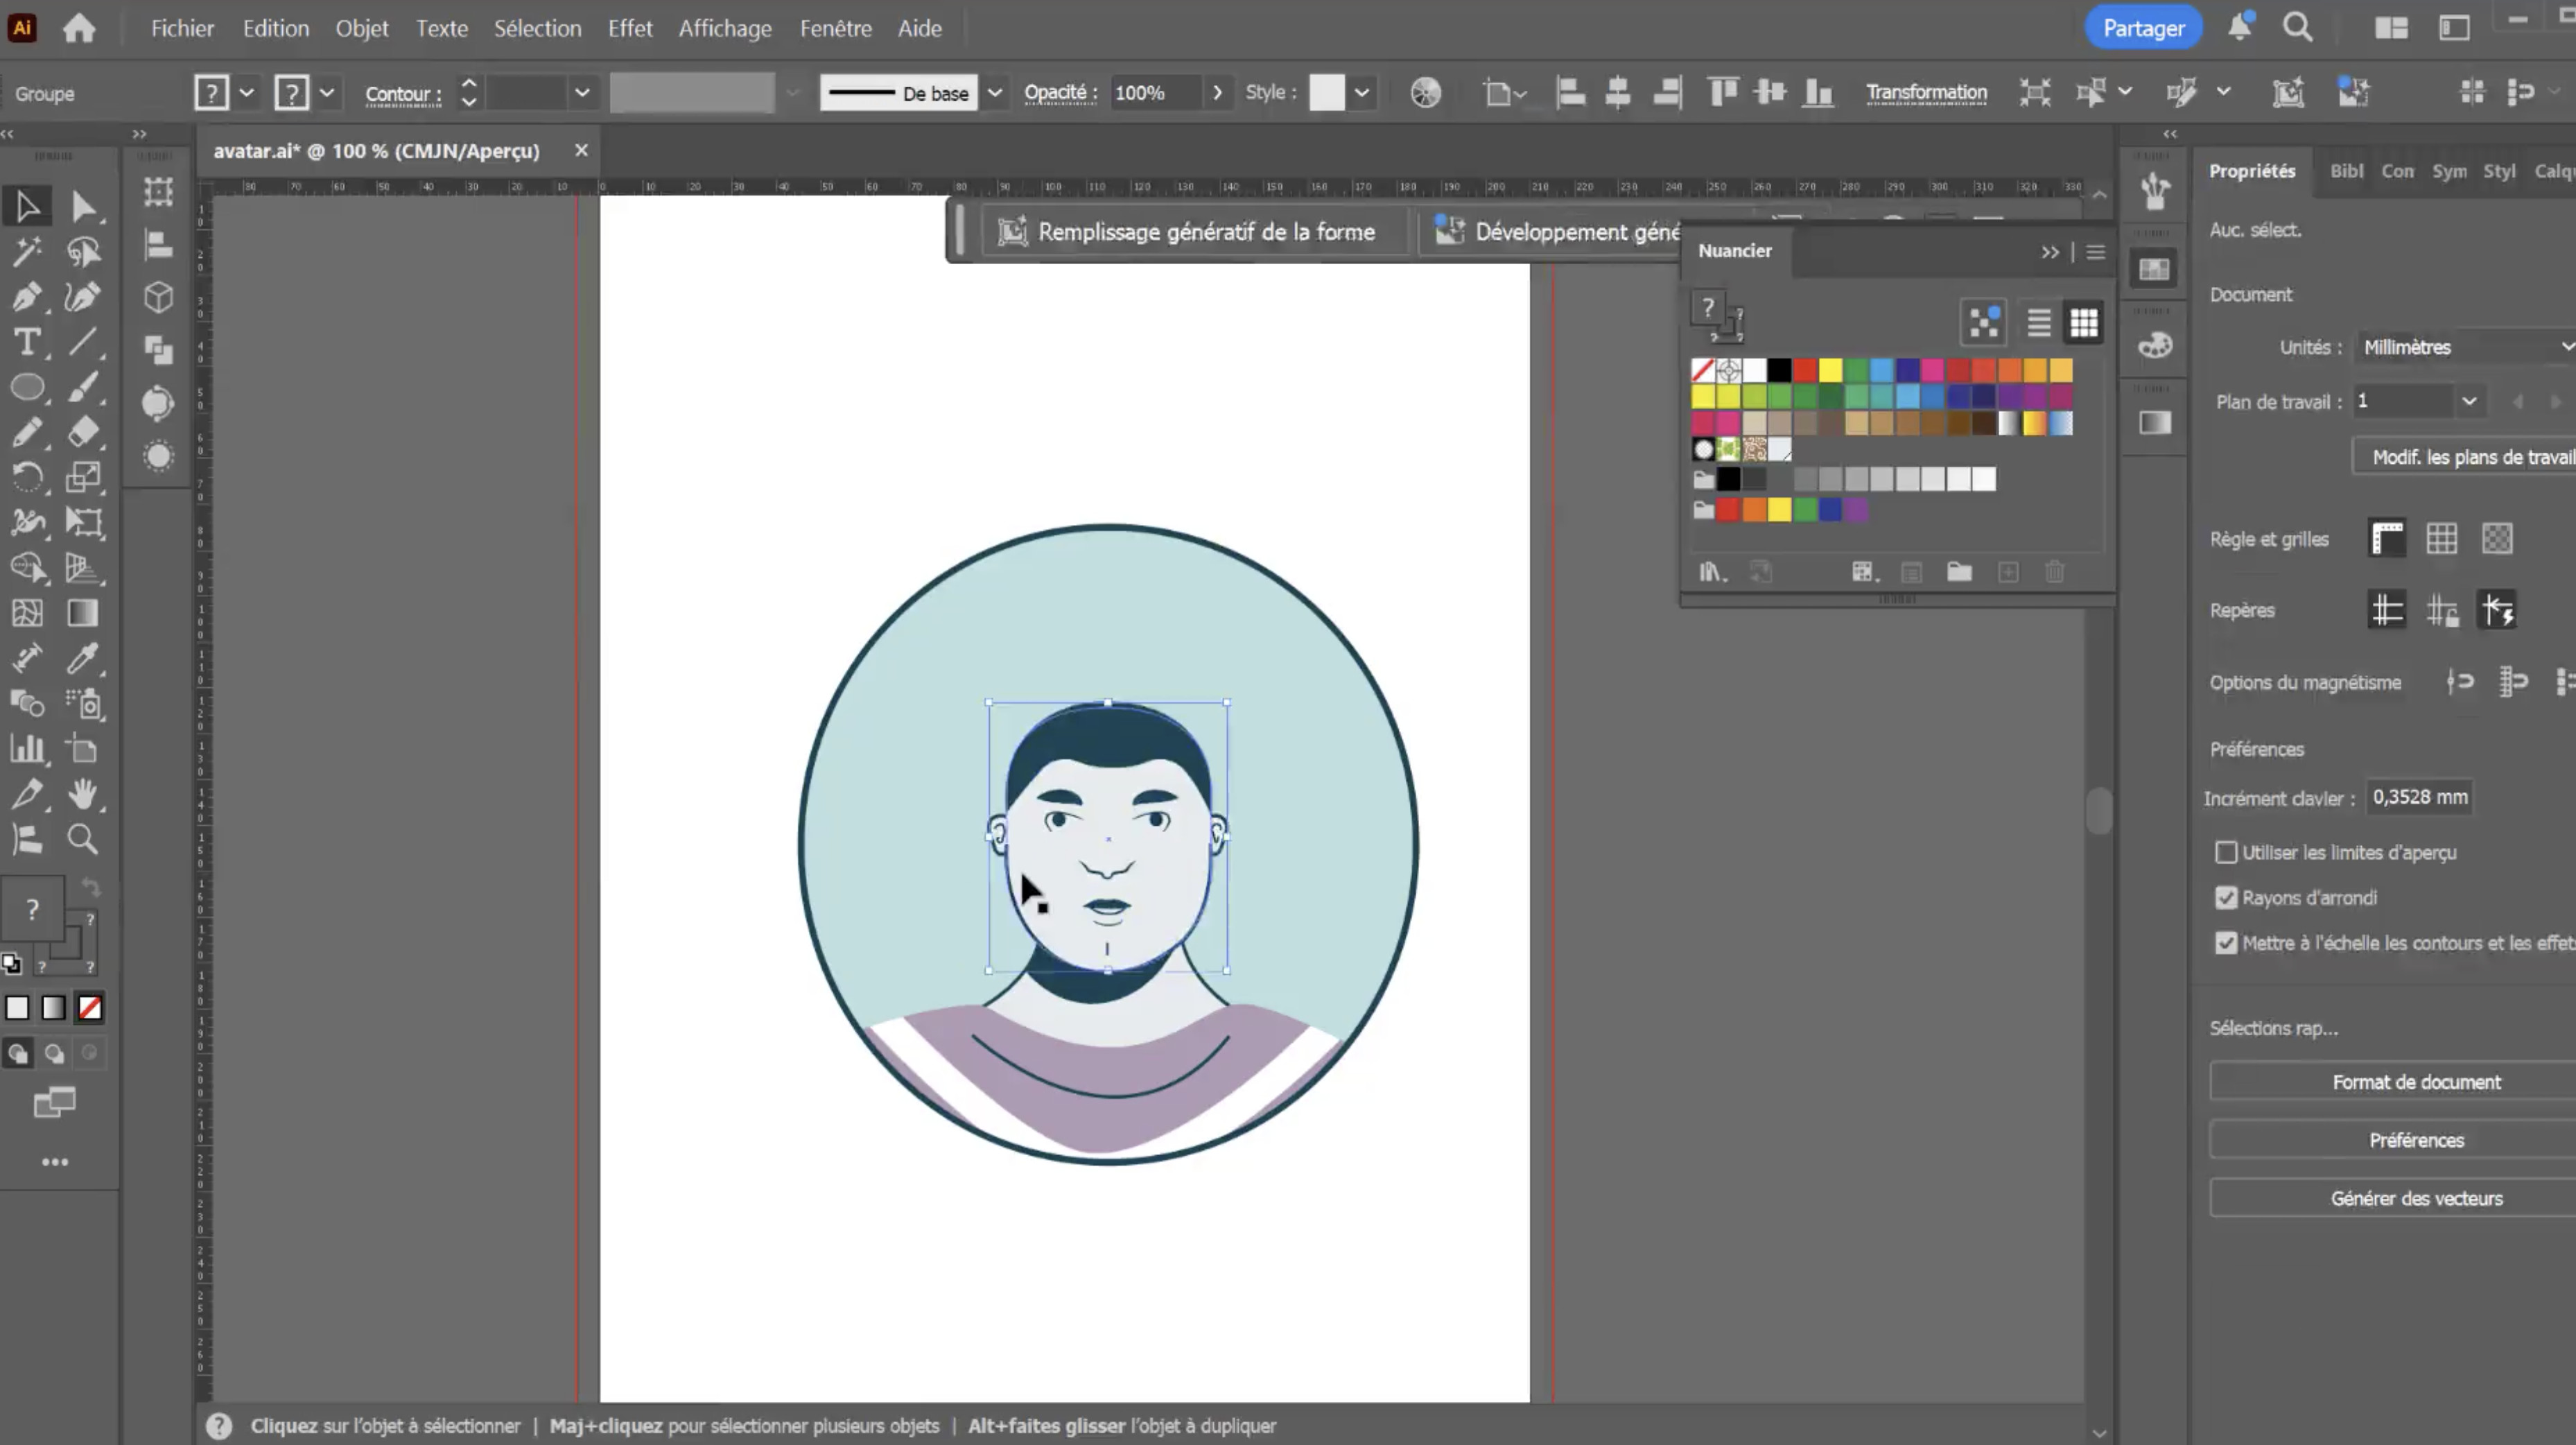The width and height of the screenshot is (2576, 1445).
Task: Toggle Mettre à l'échelle les contours checkbox
Action: 2226,943
